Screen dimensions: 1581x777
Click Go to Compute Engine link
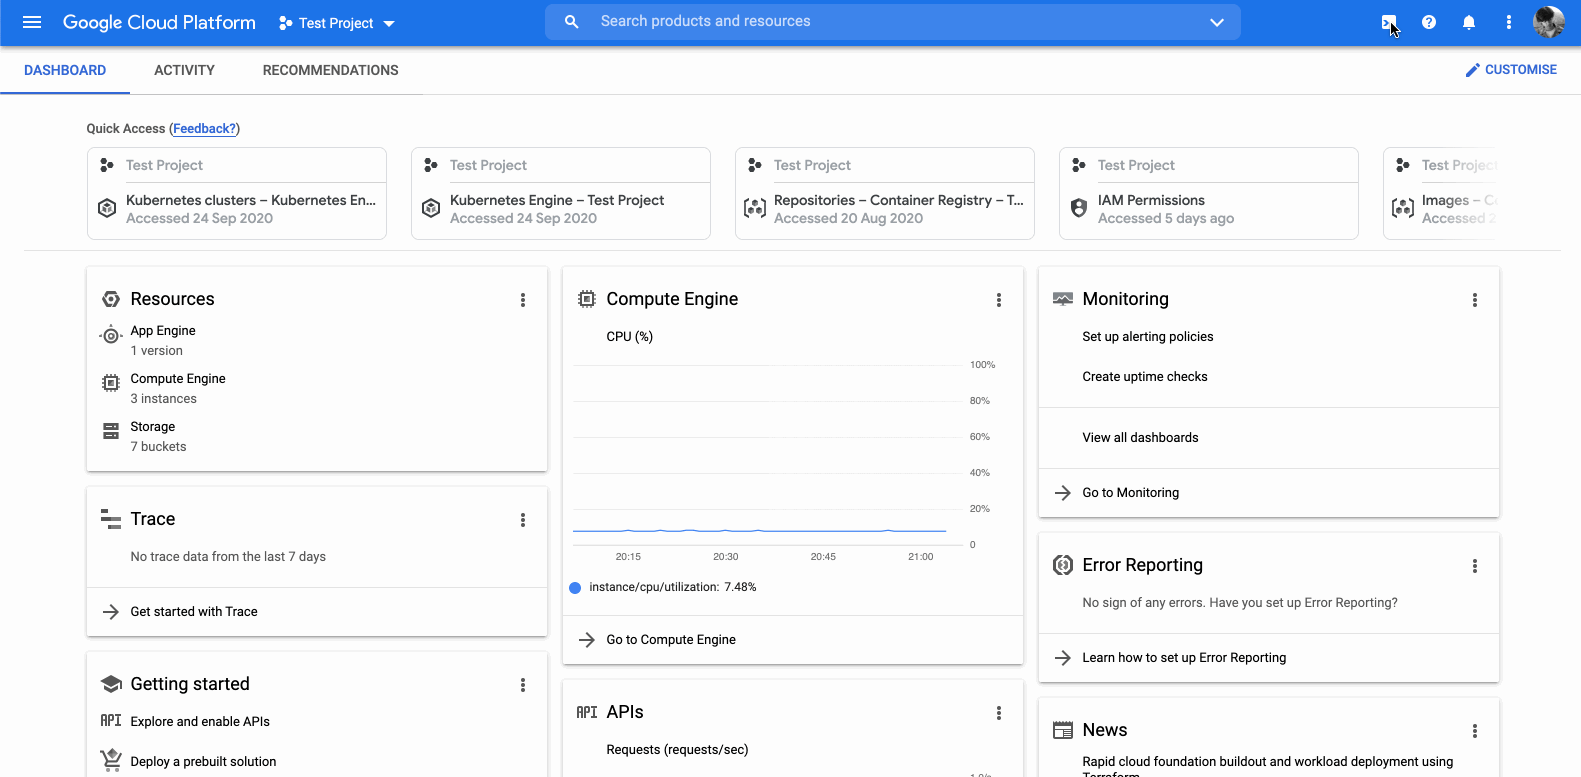(x=670, y=640)
